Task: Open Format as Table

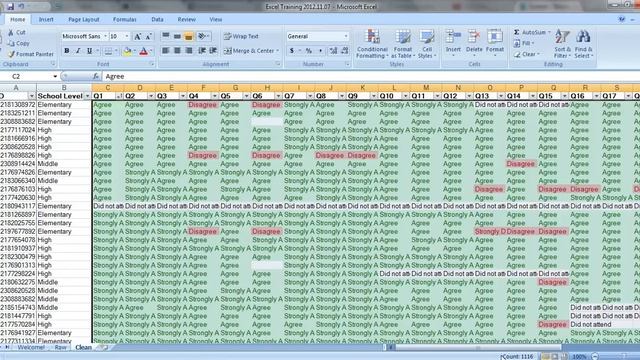Action: click(403, 43)
